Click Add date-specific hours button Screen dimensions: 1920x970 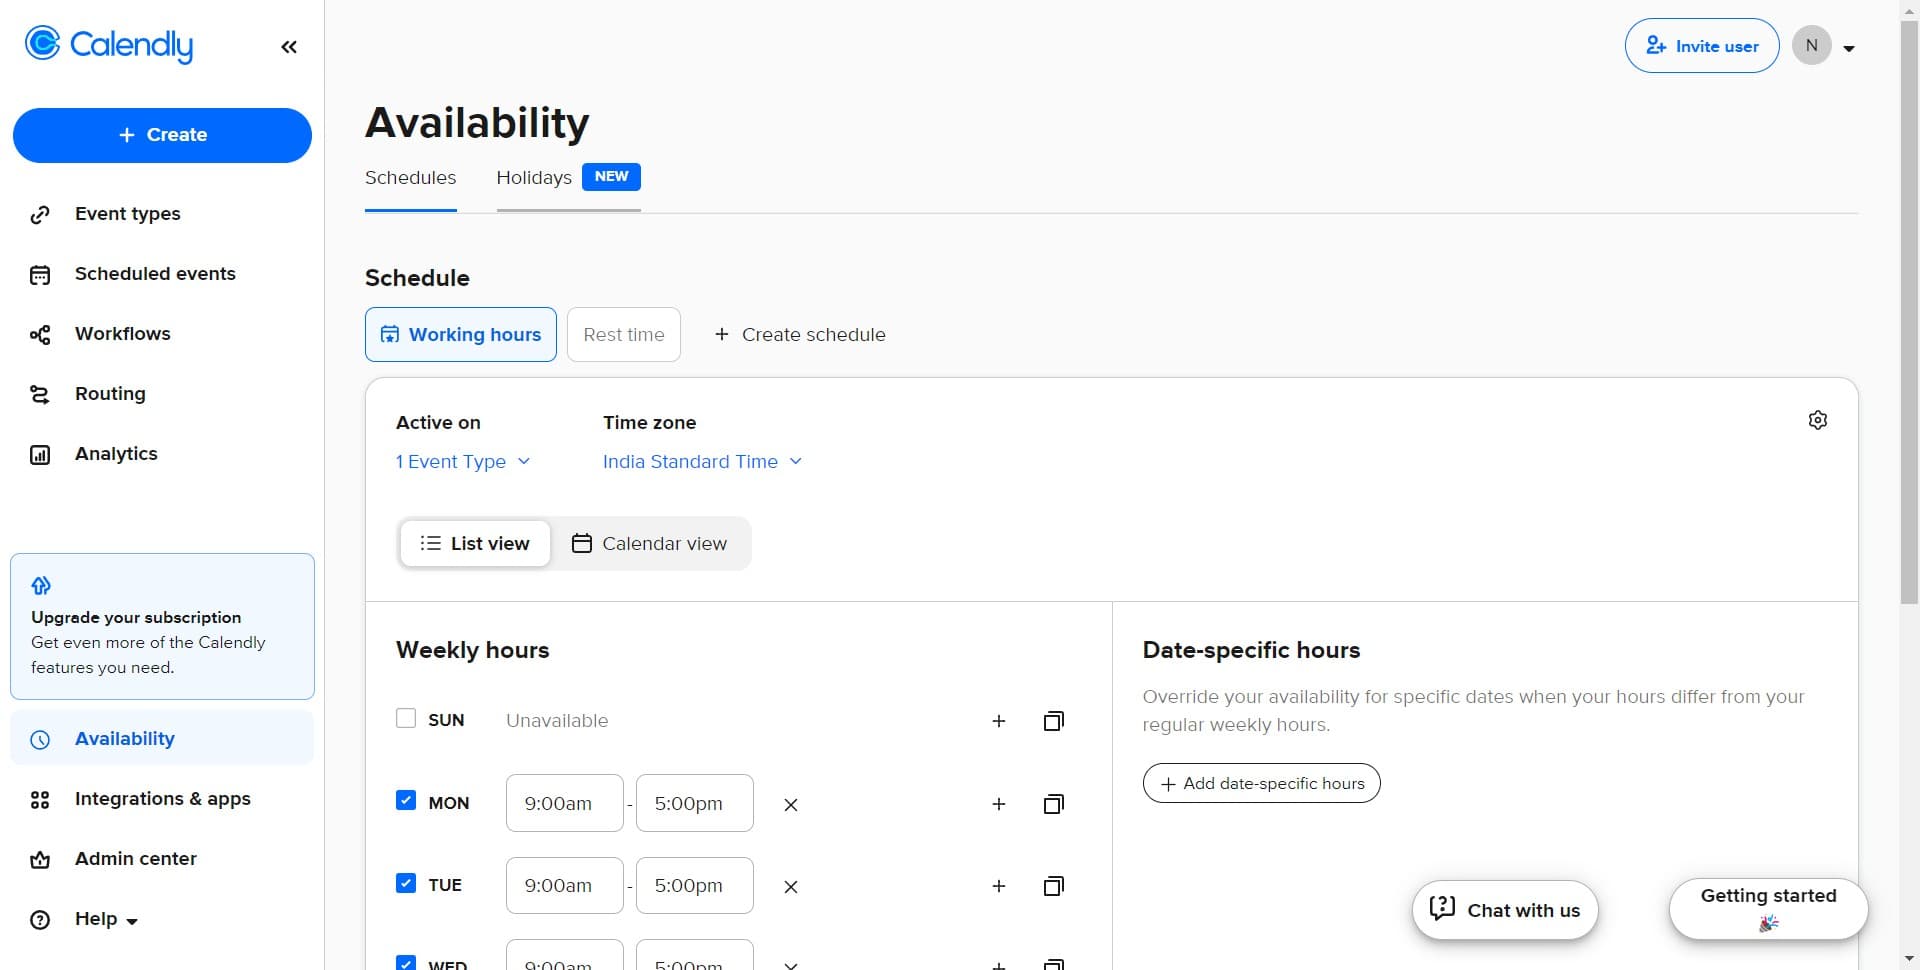(x=1261, y=783)
